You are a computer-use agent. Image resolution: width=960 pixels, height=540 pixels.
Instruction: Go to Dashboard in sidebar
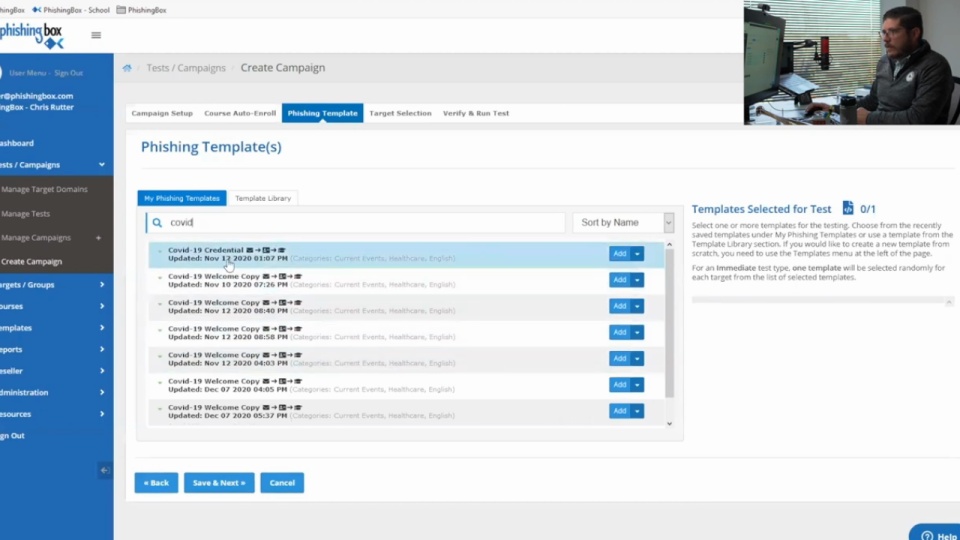pyautogui.click(x=17, y=143)
